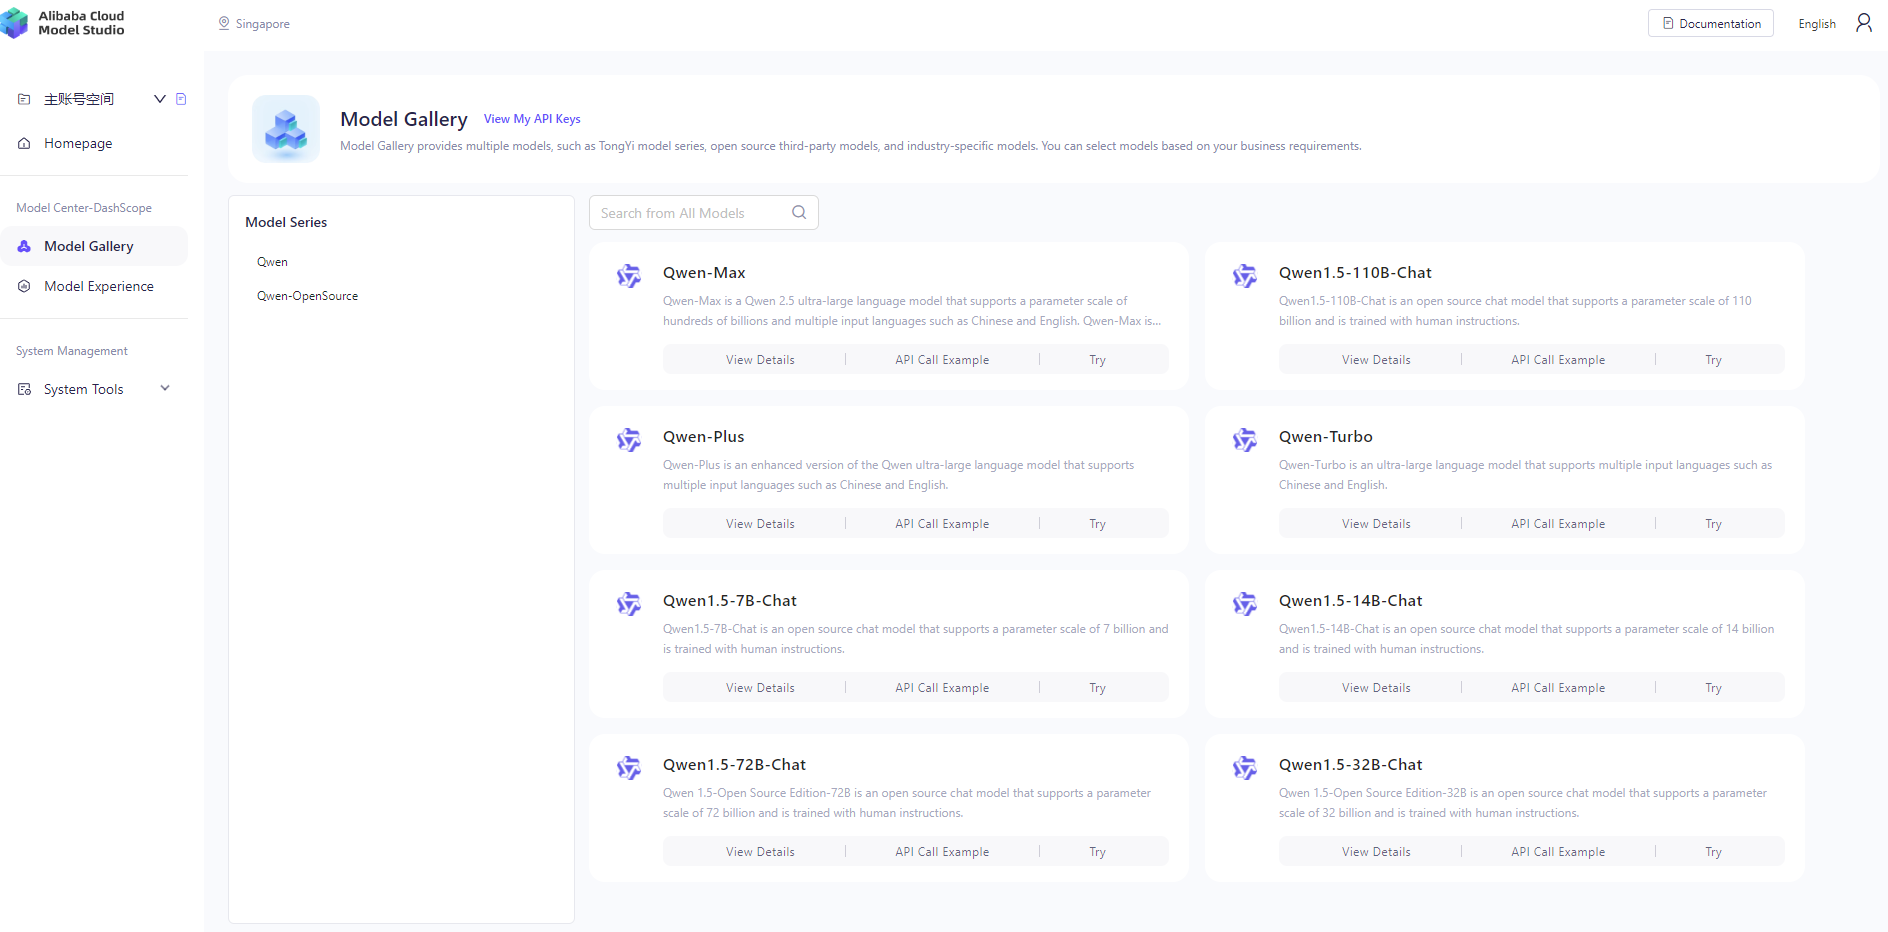
Task: Focus the Search from All Models field
Action: tap(704, 212)
